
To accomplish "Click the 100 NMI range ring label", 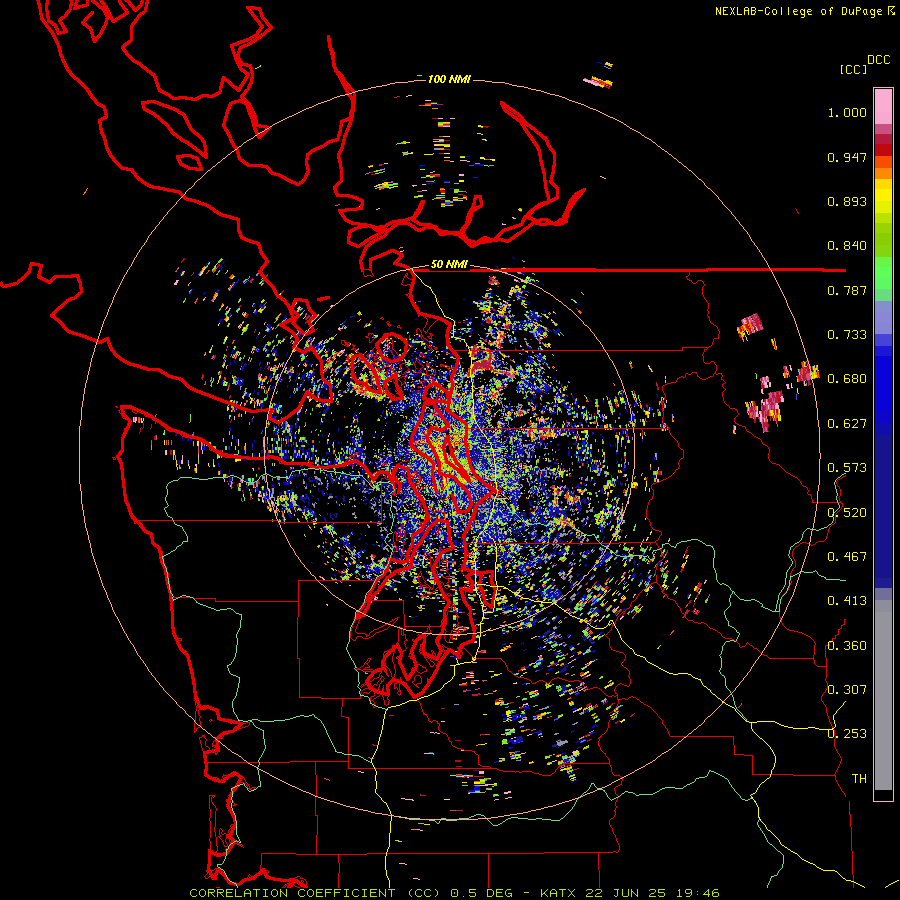I will click(449, 79).
